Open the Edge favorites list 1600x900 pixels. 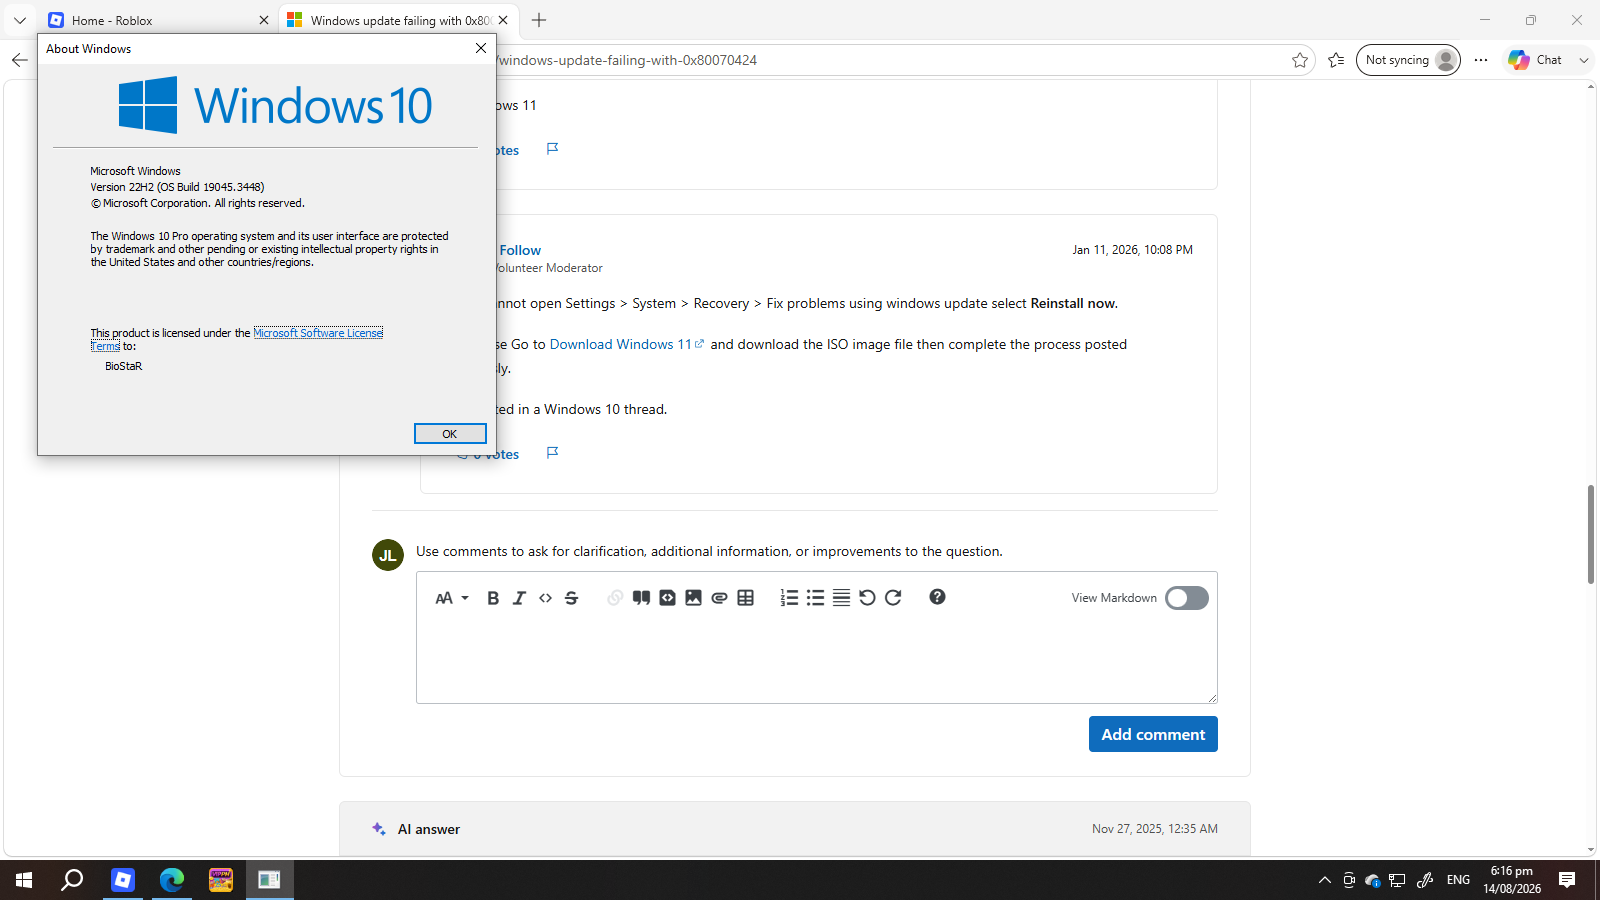1336,60
